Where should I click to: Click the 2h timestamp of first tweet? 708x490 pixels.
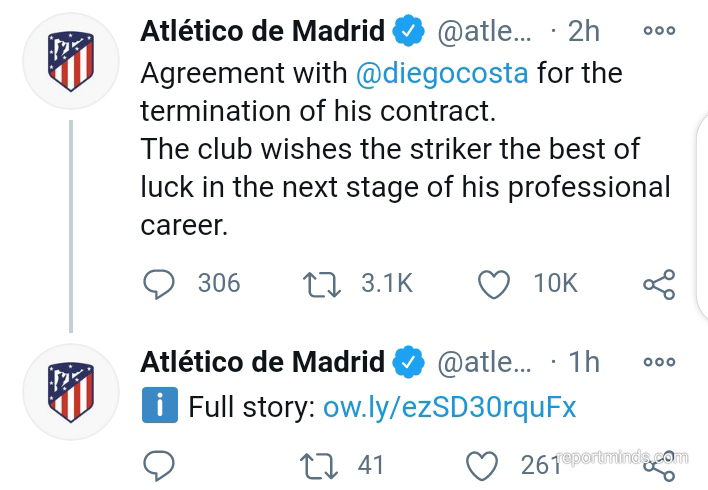tap(583, 31)
